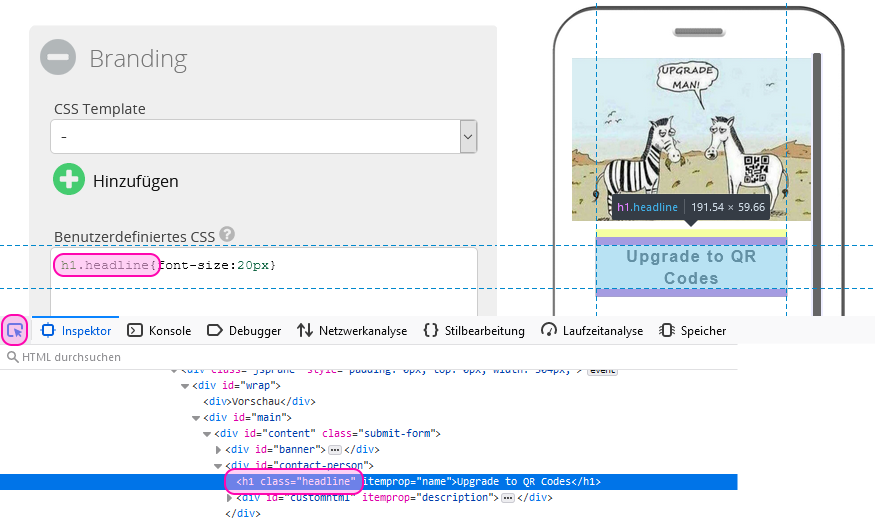The width and height of the screenshot is (875, 524).
Task: Expand the div id="customhtml" node
Action: [229, 497]
